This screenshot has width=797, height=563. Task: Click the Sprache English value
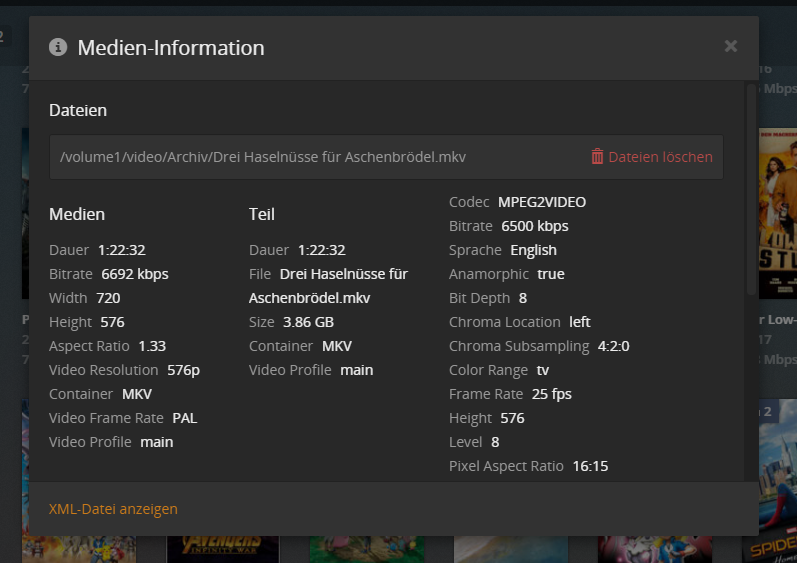tap(533, 250)
